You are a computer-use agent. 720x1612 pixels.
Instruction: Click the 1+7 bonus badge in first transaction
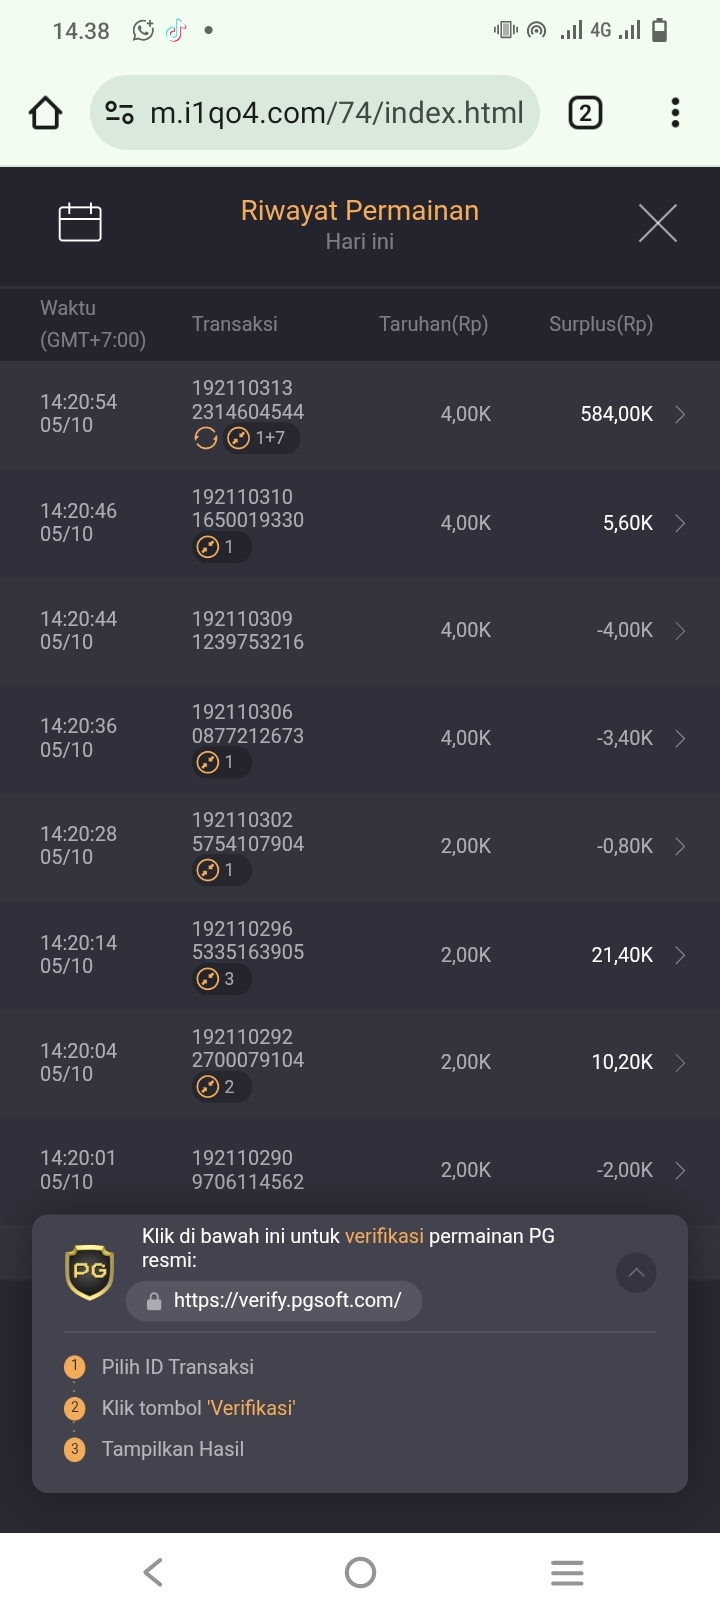click(261, 438)
